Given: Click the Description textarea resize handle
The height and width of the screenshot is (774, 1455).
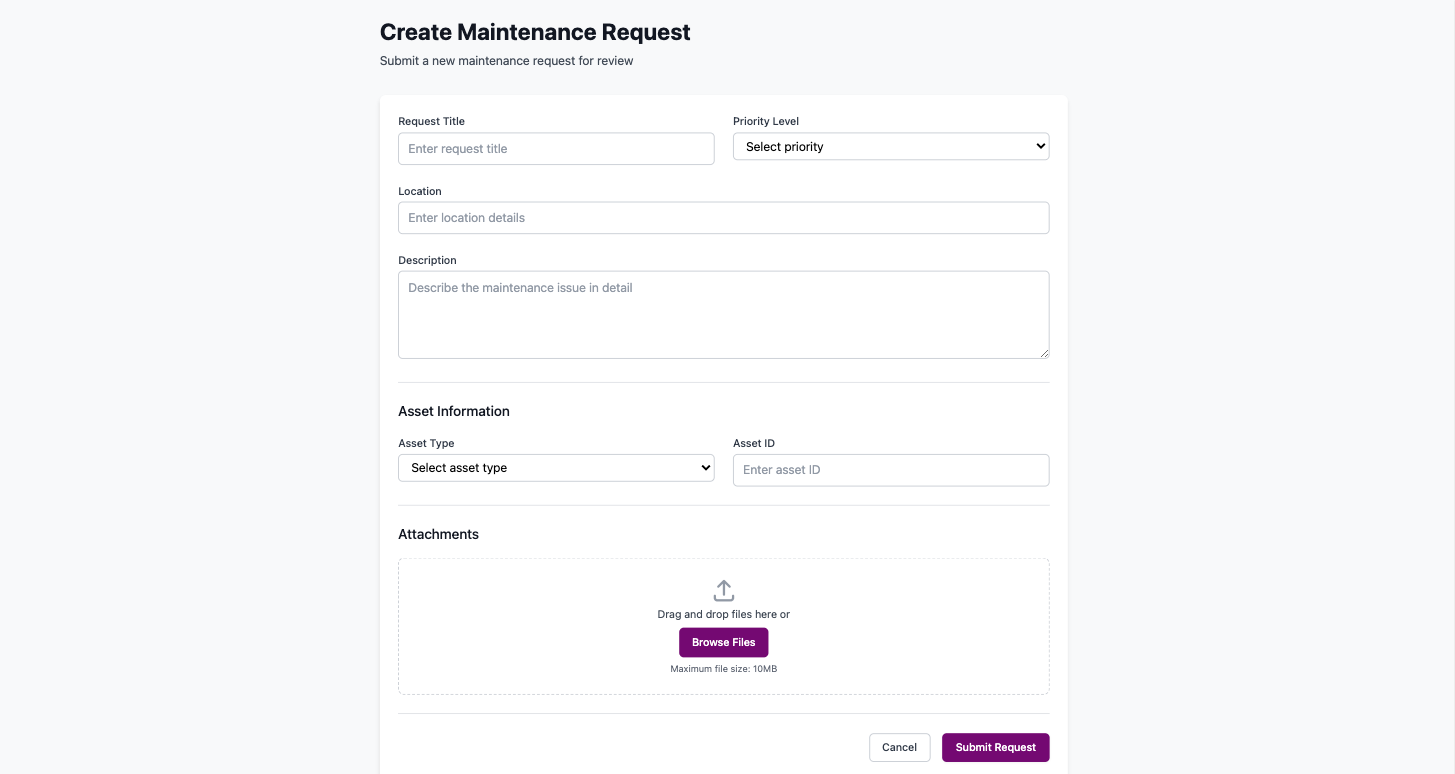Looking at the screenshot, I should (x=1045, y=354).
